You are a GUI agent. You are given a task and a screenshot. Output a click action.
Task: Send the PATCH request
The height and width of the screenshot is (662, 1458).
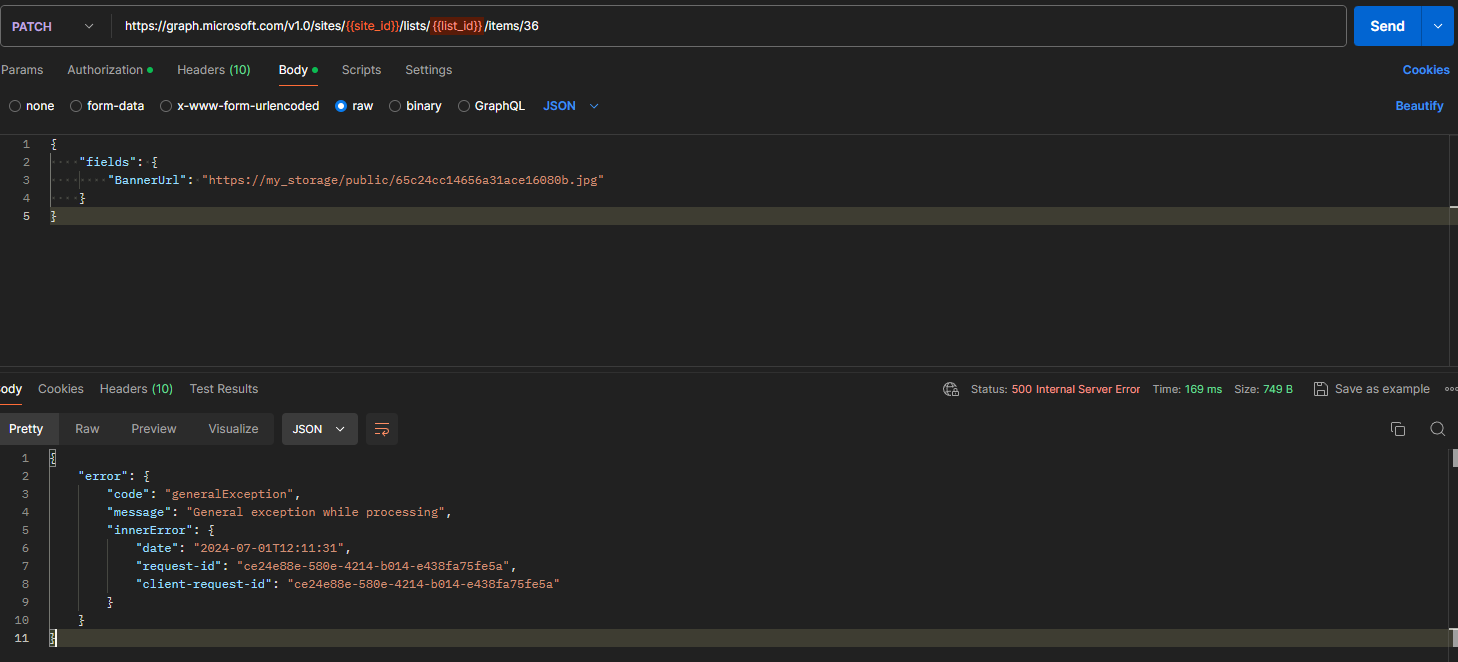pos(1387,26)
